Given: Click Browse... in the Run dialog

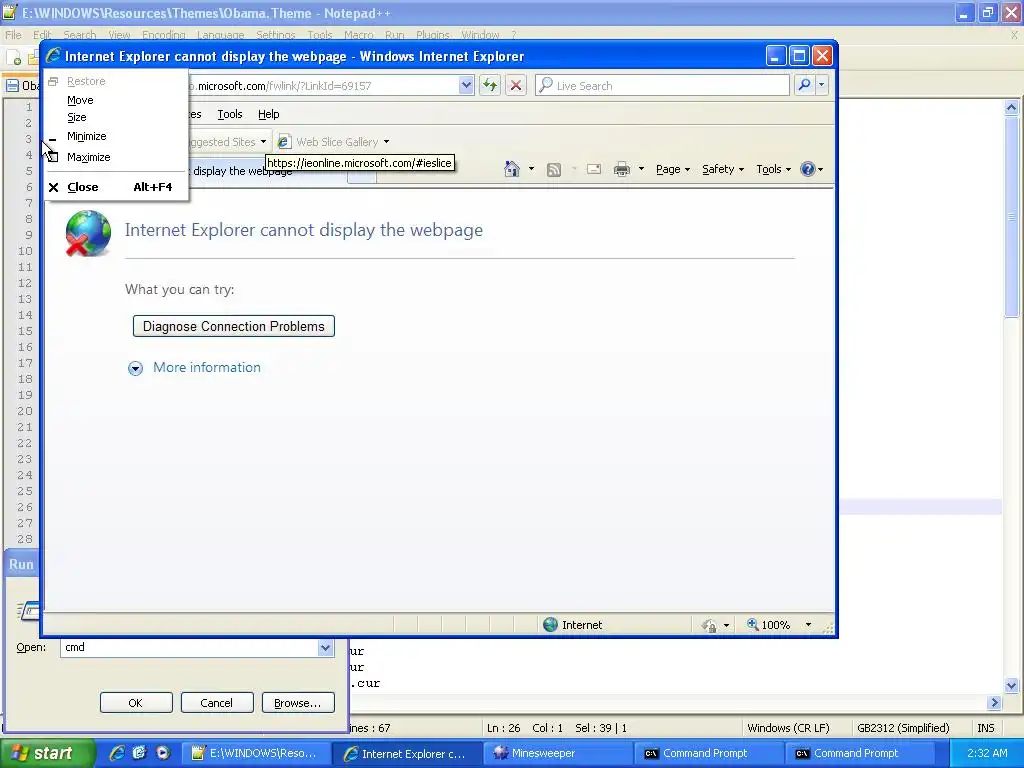Looking at the screenshot, I should pyautogui.click(x=298, y=703).
